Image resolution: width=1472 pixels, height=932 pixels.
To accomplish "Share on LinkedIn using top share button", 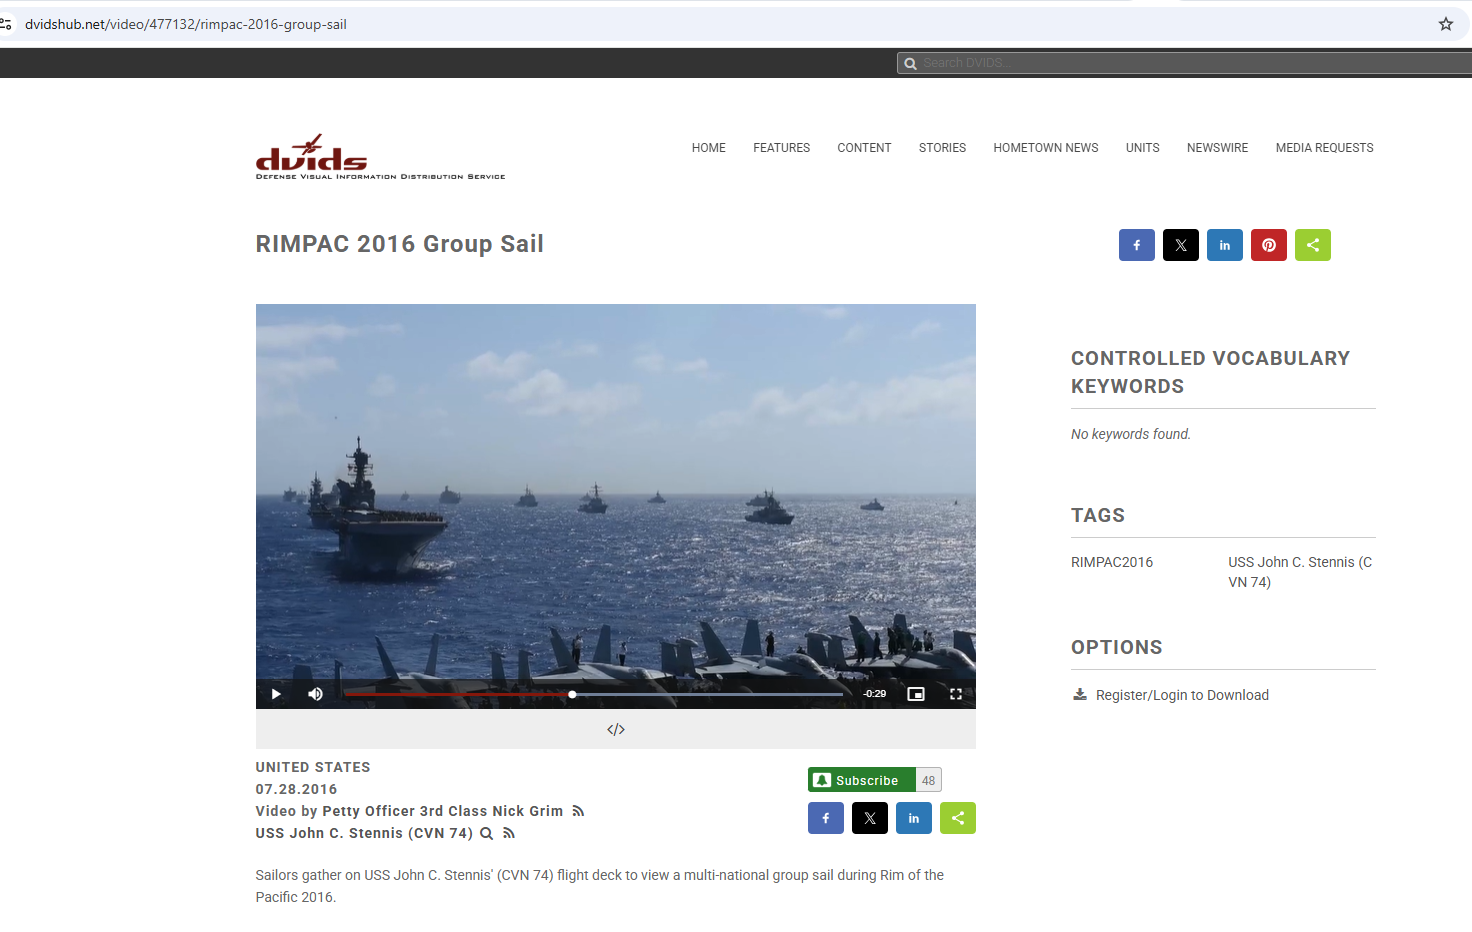I will tap(1224, 245).
